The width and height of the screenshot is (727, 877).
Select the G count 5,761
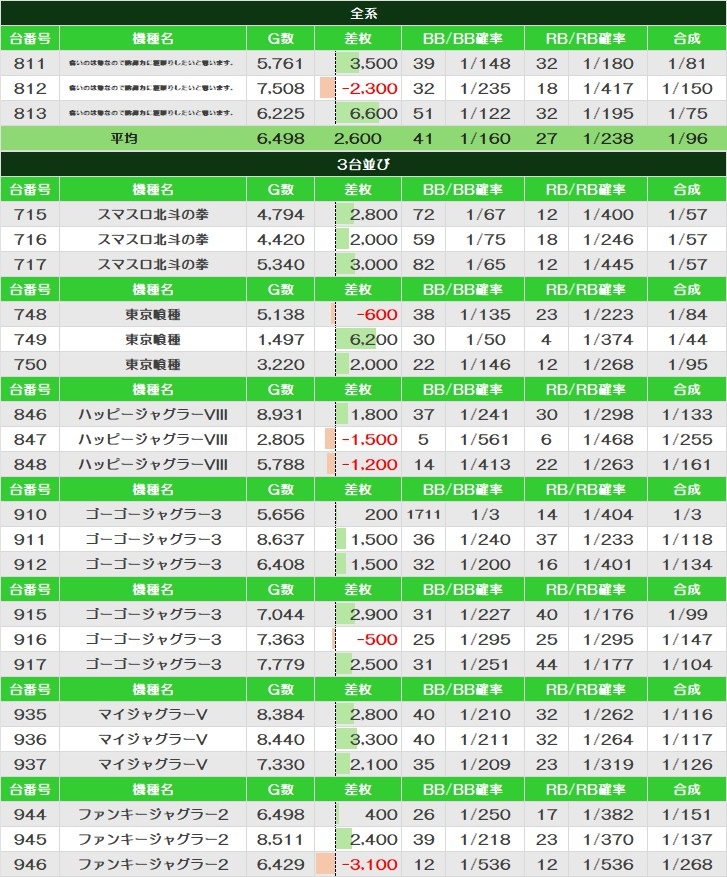pyautogui.click(x=280, y=63)
